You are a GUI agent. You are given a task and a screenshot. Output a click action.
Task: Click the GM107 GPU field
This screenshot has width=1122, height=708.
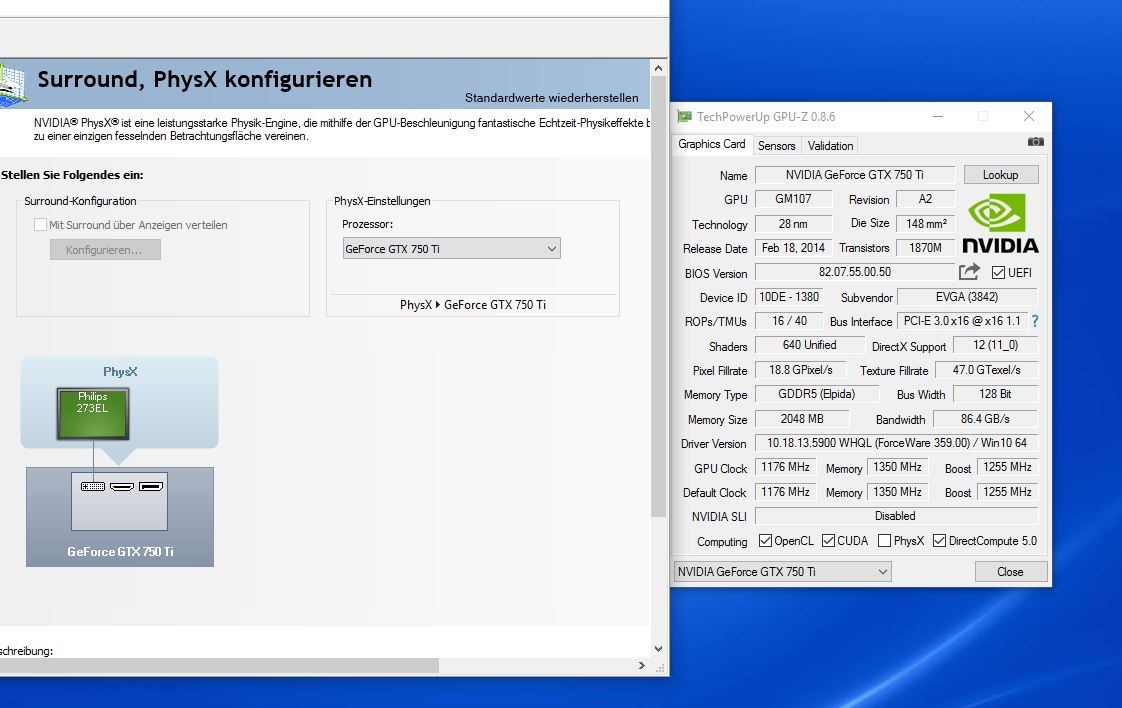click(794, 199)
